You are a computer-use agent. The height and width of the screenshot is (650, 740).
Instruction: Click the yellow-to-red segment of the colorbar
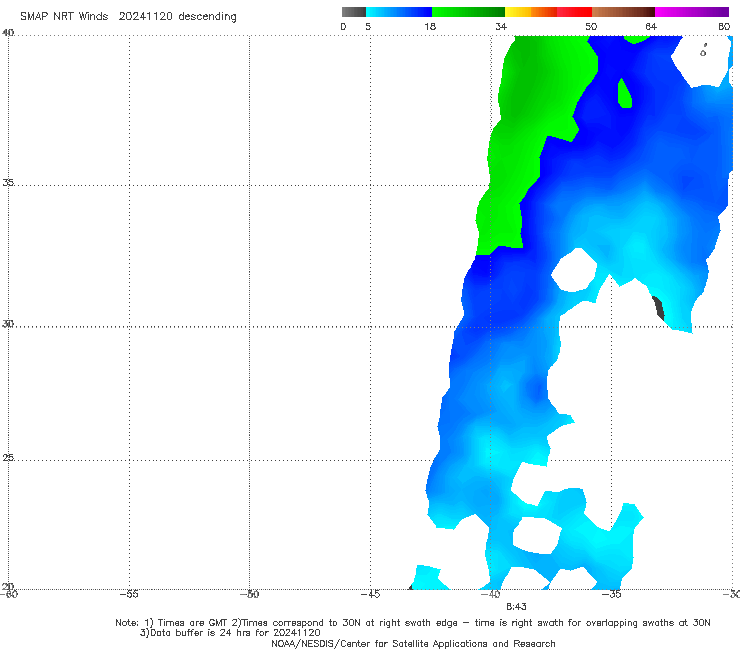coord(548,12)
